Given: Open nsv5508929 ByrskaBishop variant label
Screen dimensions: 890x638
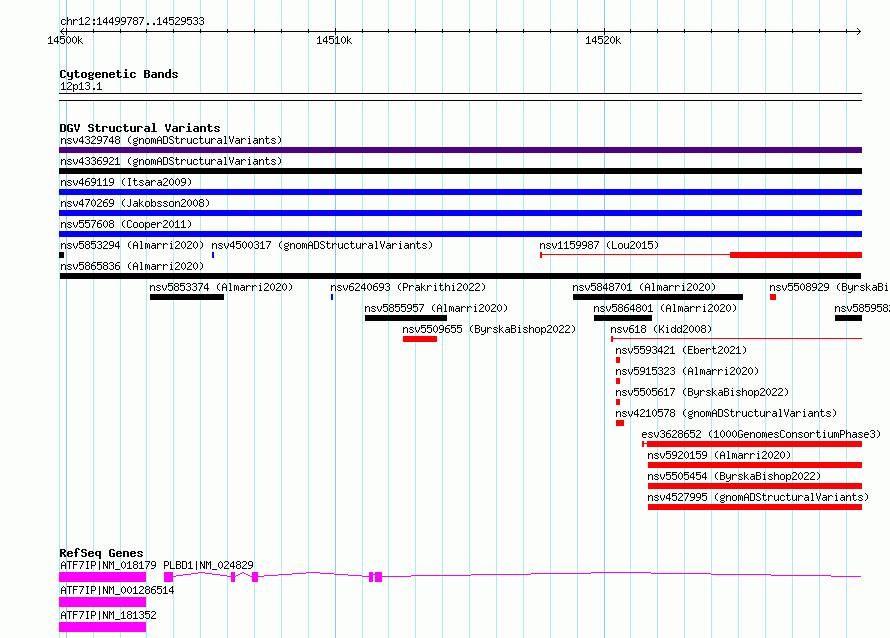Looking at the screenshot, I should (829, 287).
